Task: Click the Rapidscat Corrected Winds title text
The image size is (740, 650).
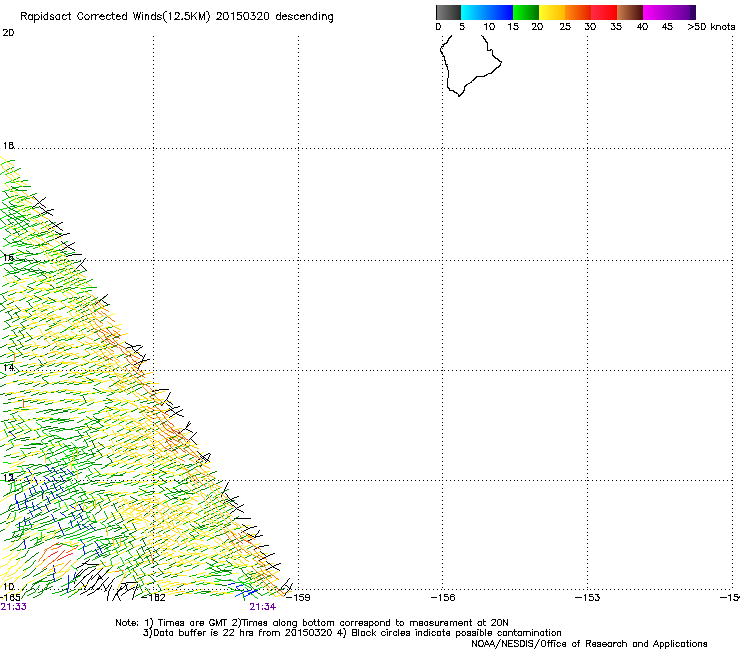Action: 177,17
